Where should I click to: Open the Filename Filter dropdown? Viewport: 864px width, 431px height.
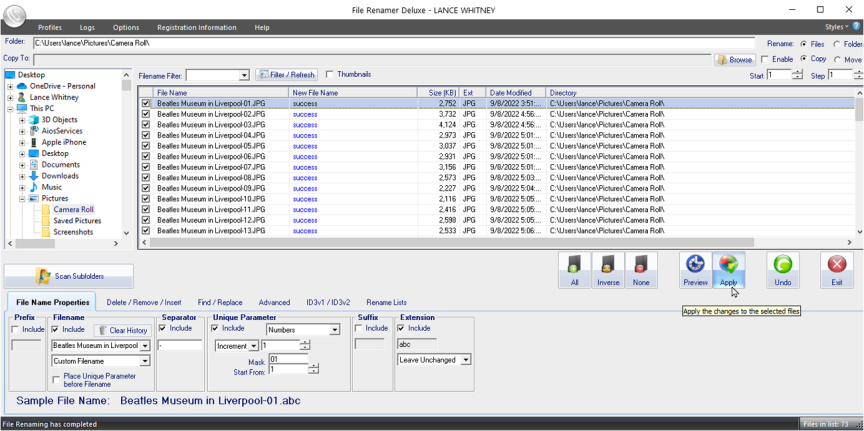pyautogui.click(x=245, y=75)
